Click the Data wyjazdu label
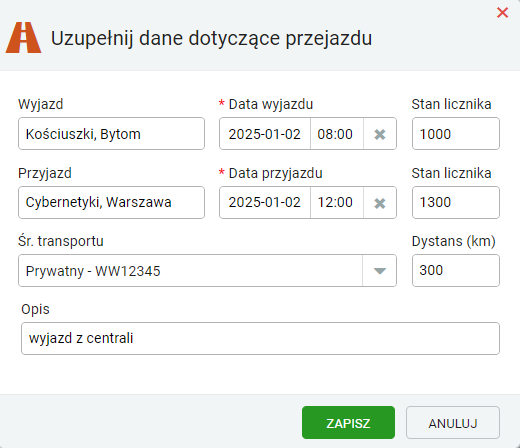The height and width of the screenshot is (448, 520). point(271,104)
